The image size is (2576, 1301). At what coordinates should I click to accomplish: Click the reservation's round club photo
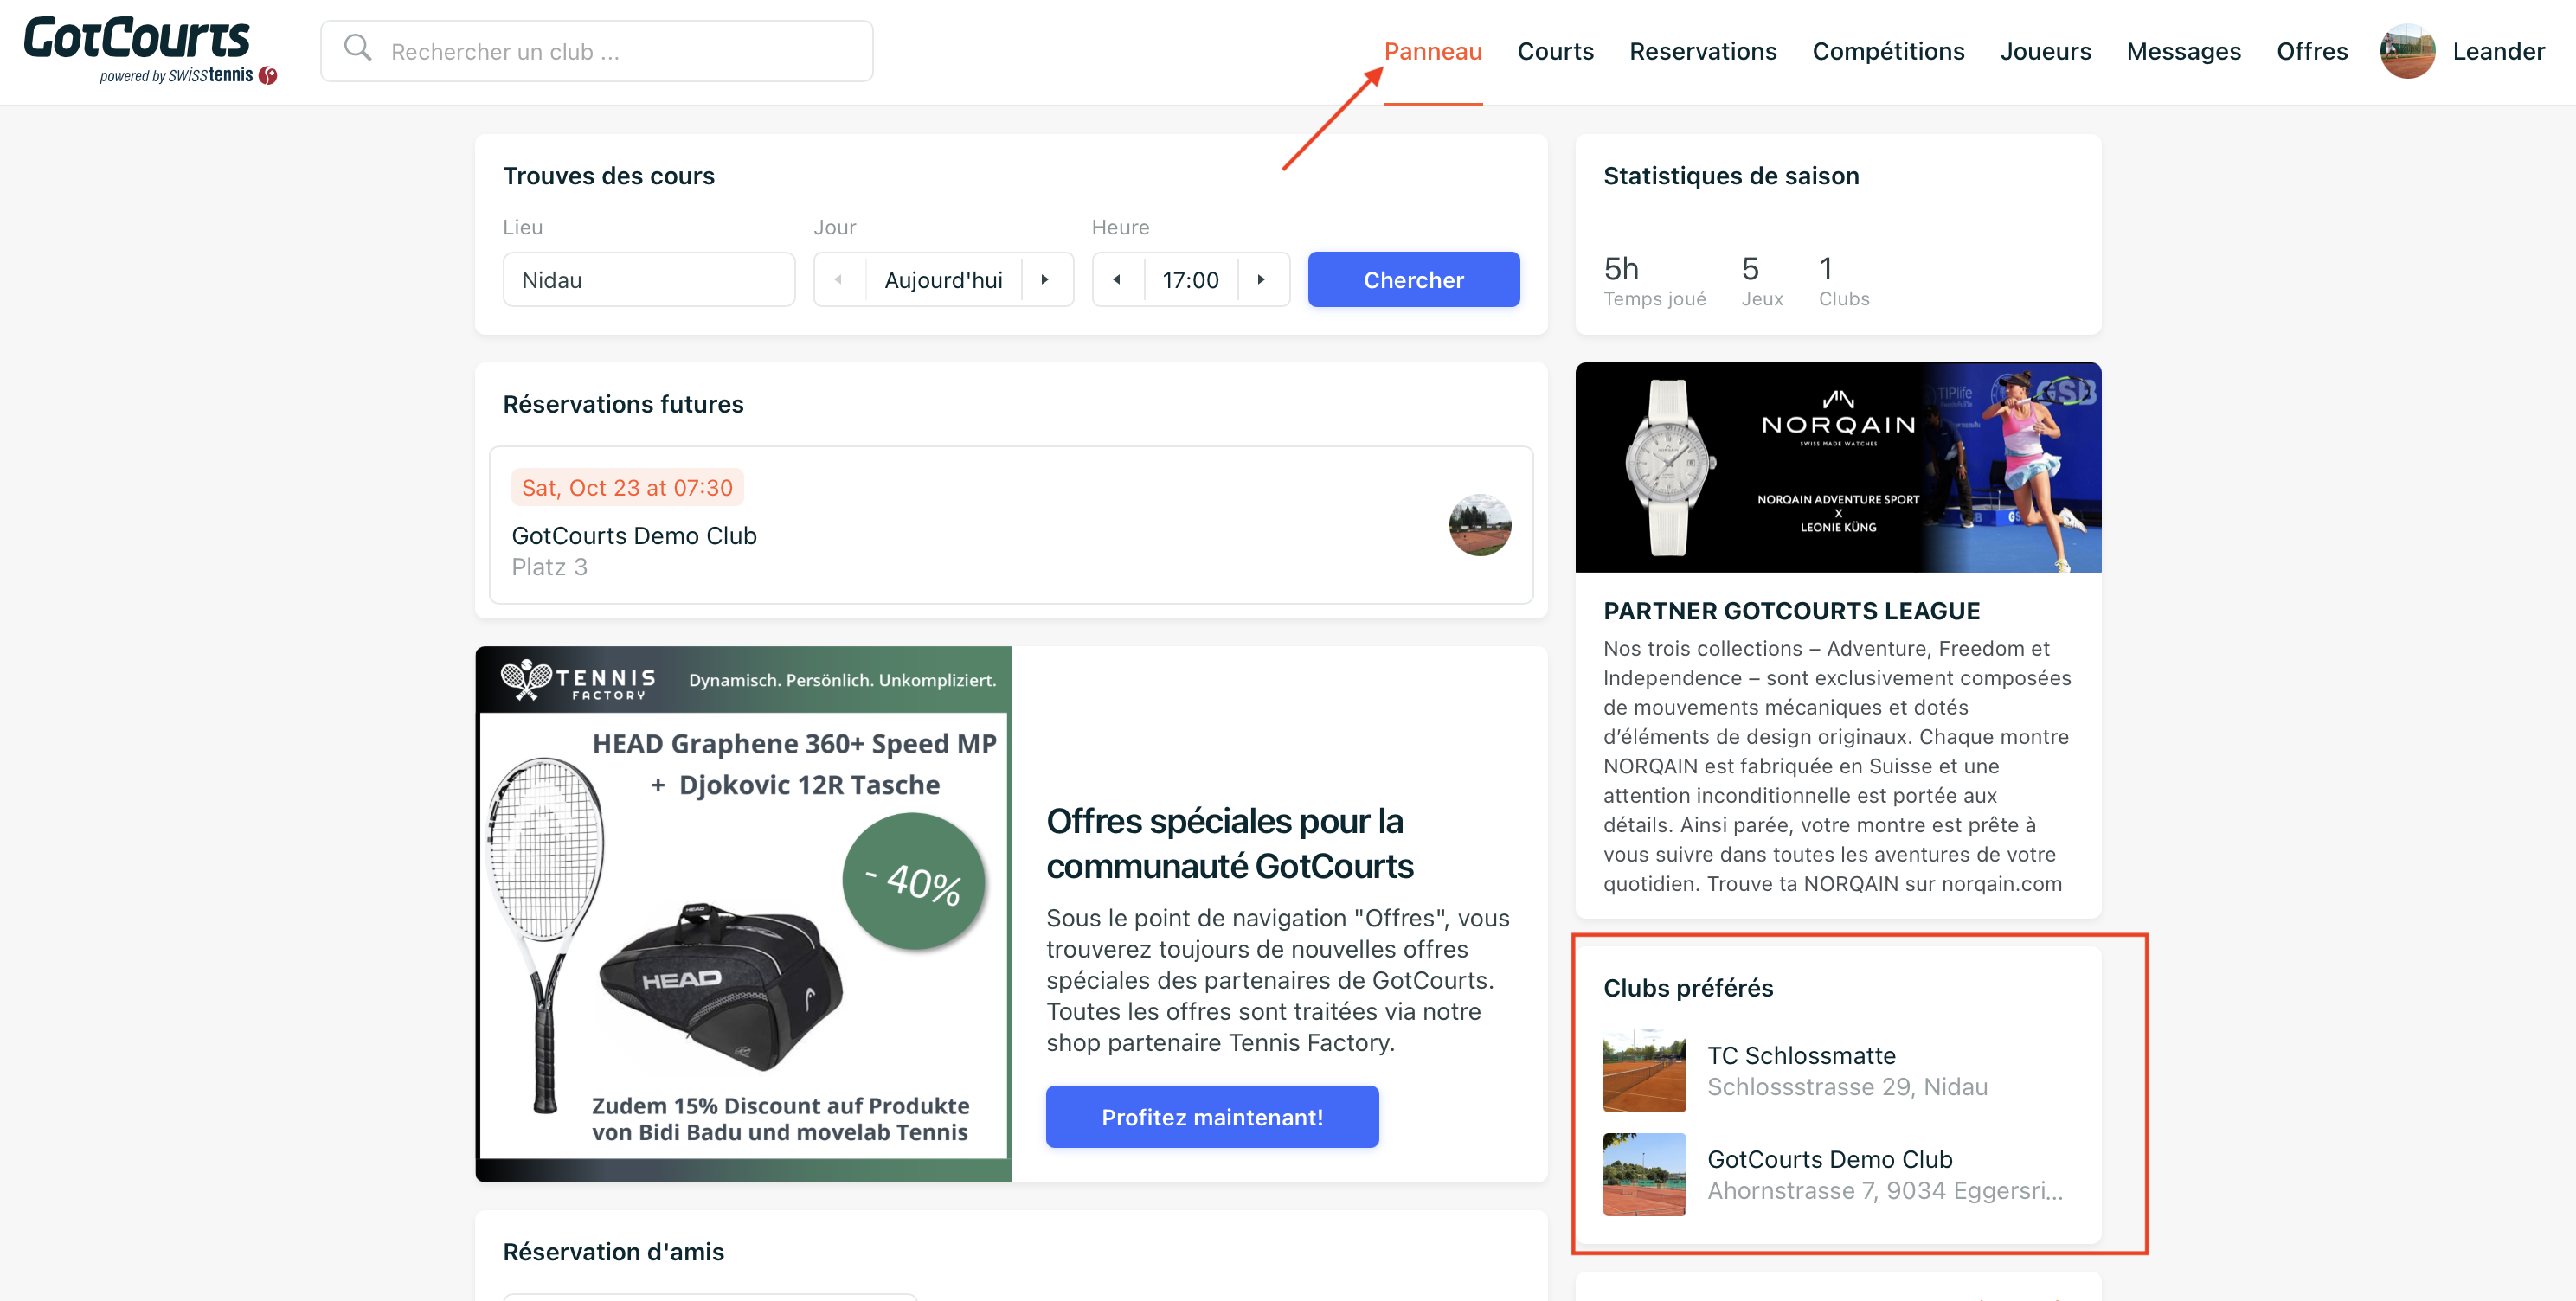[x=1480, y=524]
